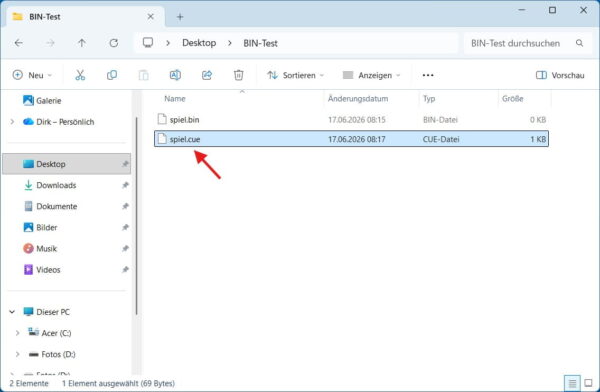The image size is (600, 392).
Task: Click the Share icon in toolbar
Action: [207, 75]
